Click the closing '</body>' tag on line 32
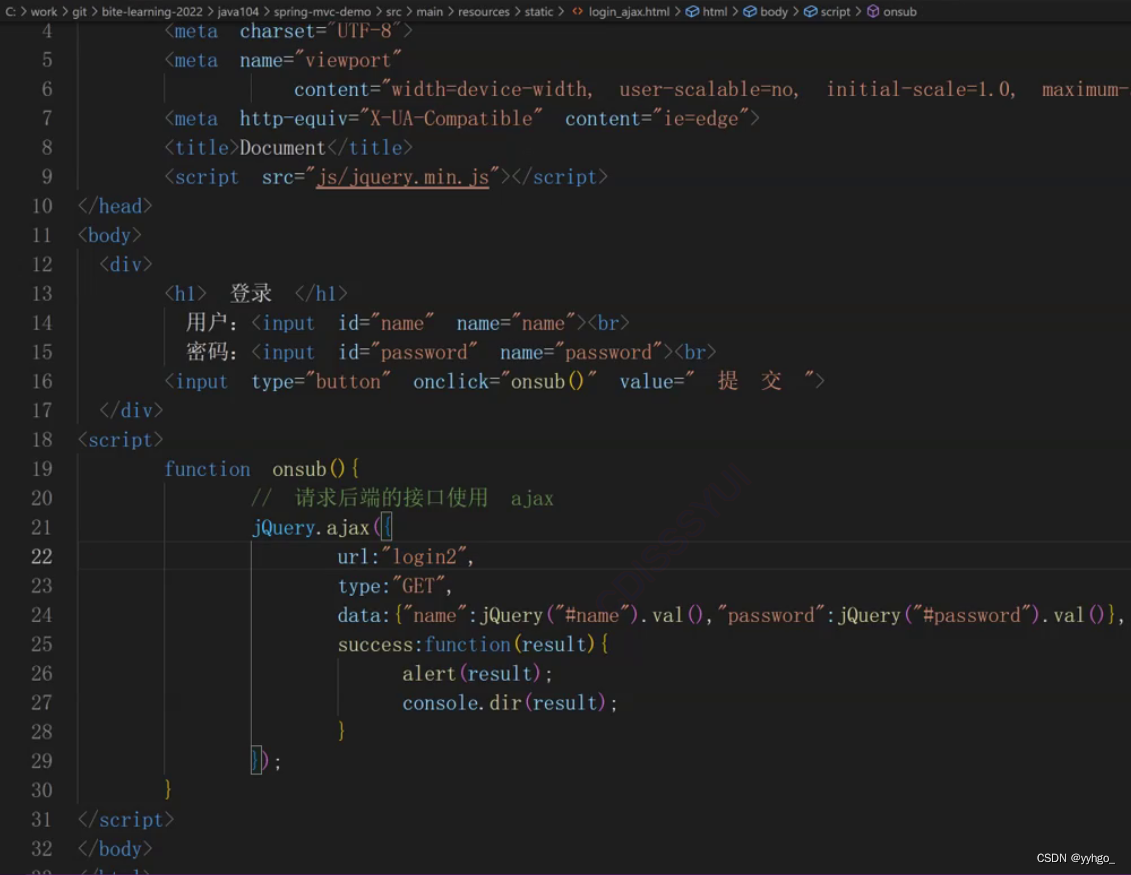The width and height of the screenshot is (1131, 875). point(115,848)
